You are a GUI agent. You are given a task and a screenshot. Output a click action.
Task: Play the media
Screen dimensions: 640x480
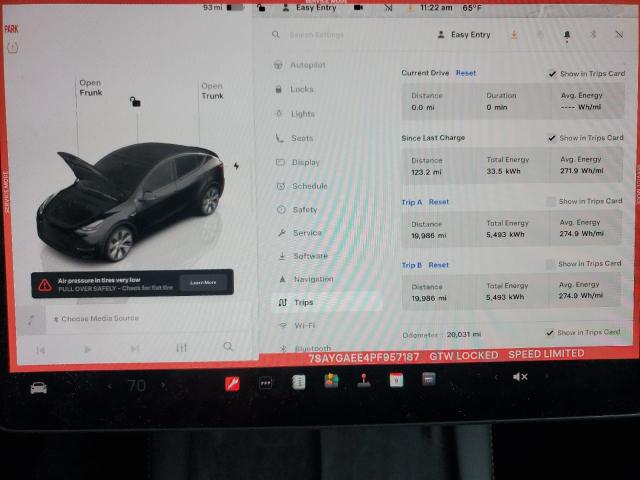pyautogui.click(x=87, y=349)
